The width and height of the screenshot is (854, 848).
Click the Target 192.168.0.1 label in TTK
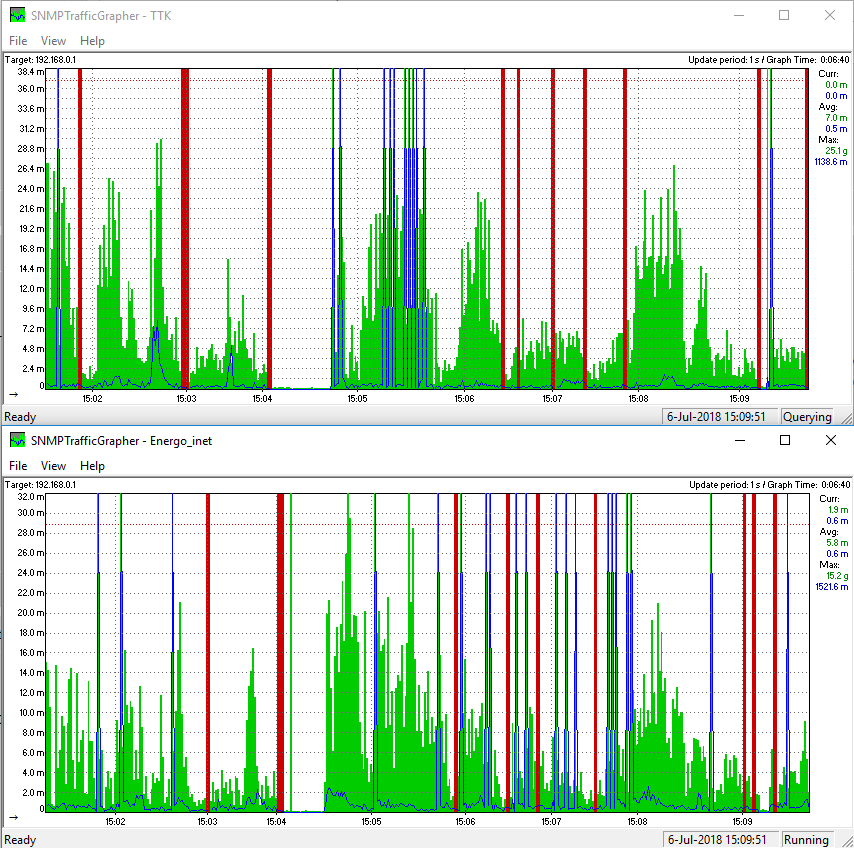[x=41, y=60]
